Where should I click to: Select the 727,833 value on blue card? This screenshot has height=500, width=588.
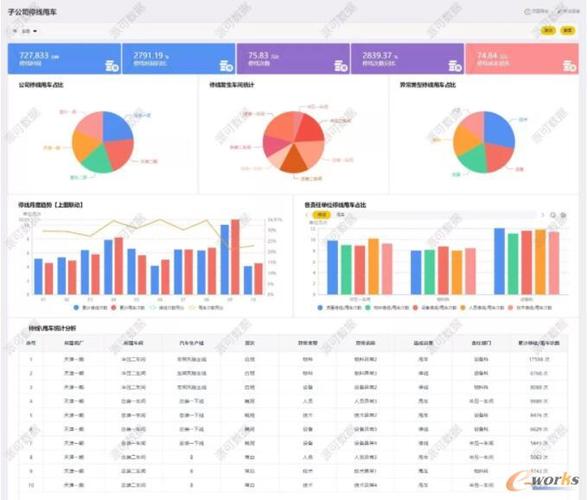pos(34,56)
